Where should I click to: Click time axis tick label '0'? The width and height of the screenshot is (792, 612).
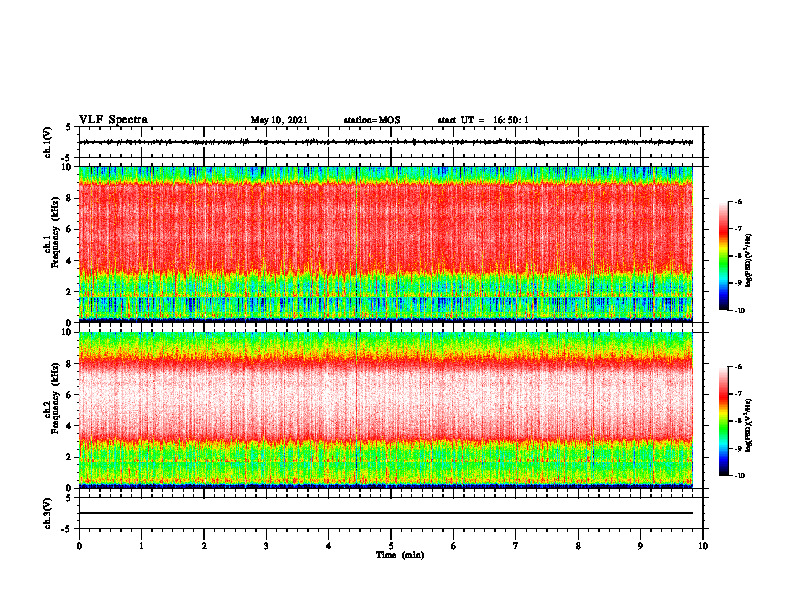[x=79, y=546]
